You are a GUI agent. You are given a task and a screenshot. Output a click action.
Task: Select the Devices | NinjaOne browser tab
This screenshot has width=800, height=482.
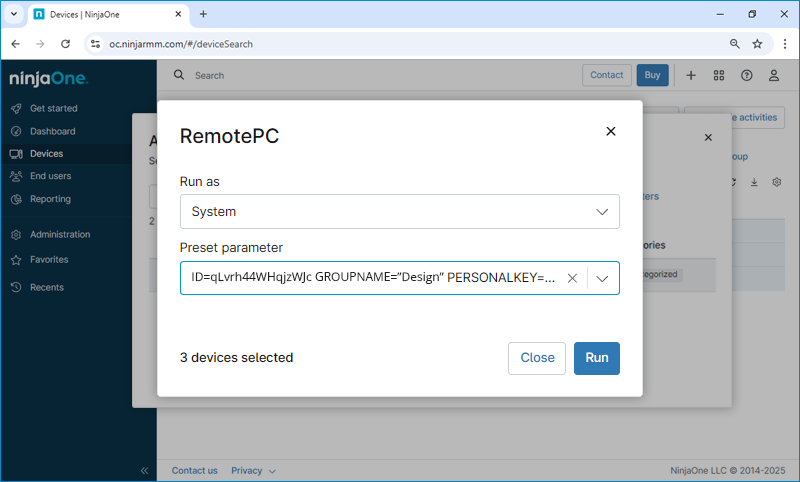pos(108,14)
